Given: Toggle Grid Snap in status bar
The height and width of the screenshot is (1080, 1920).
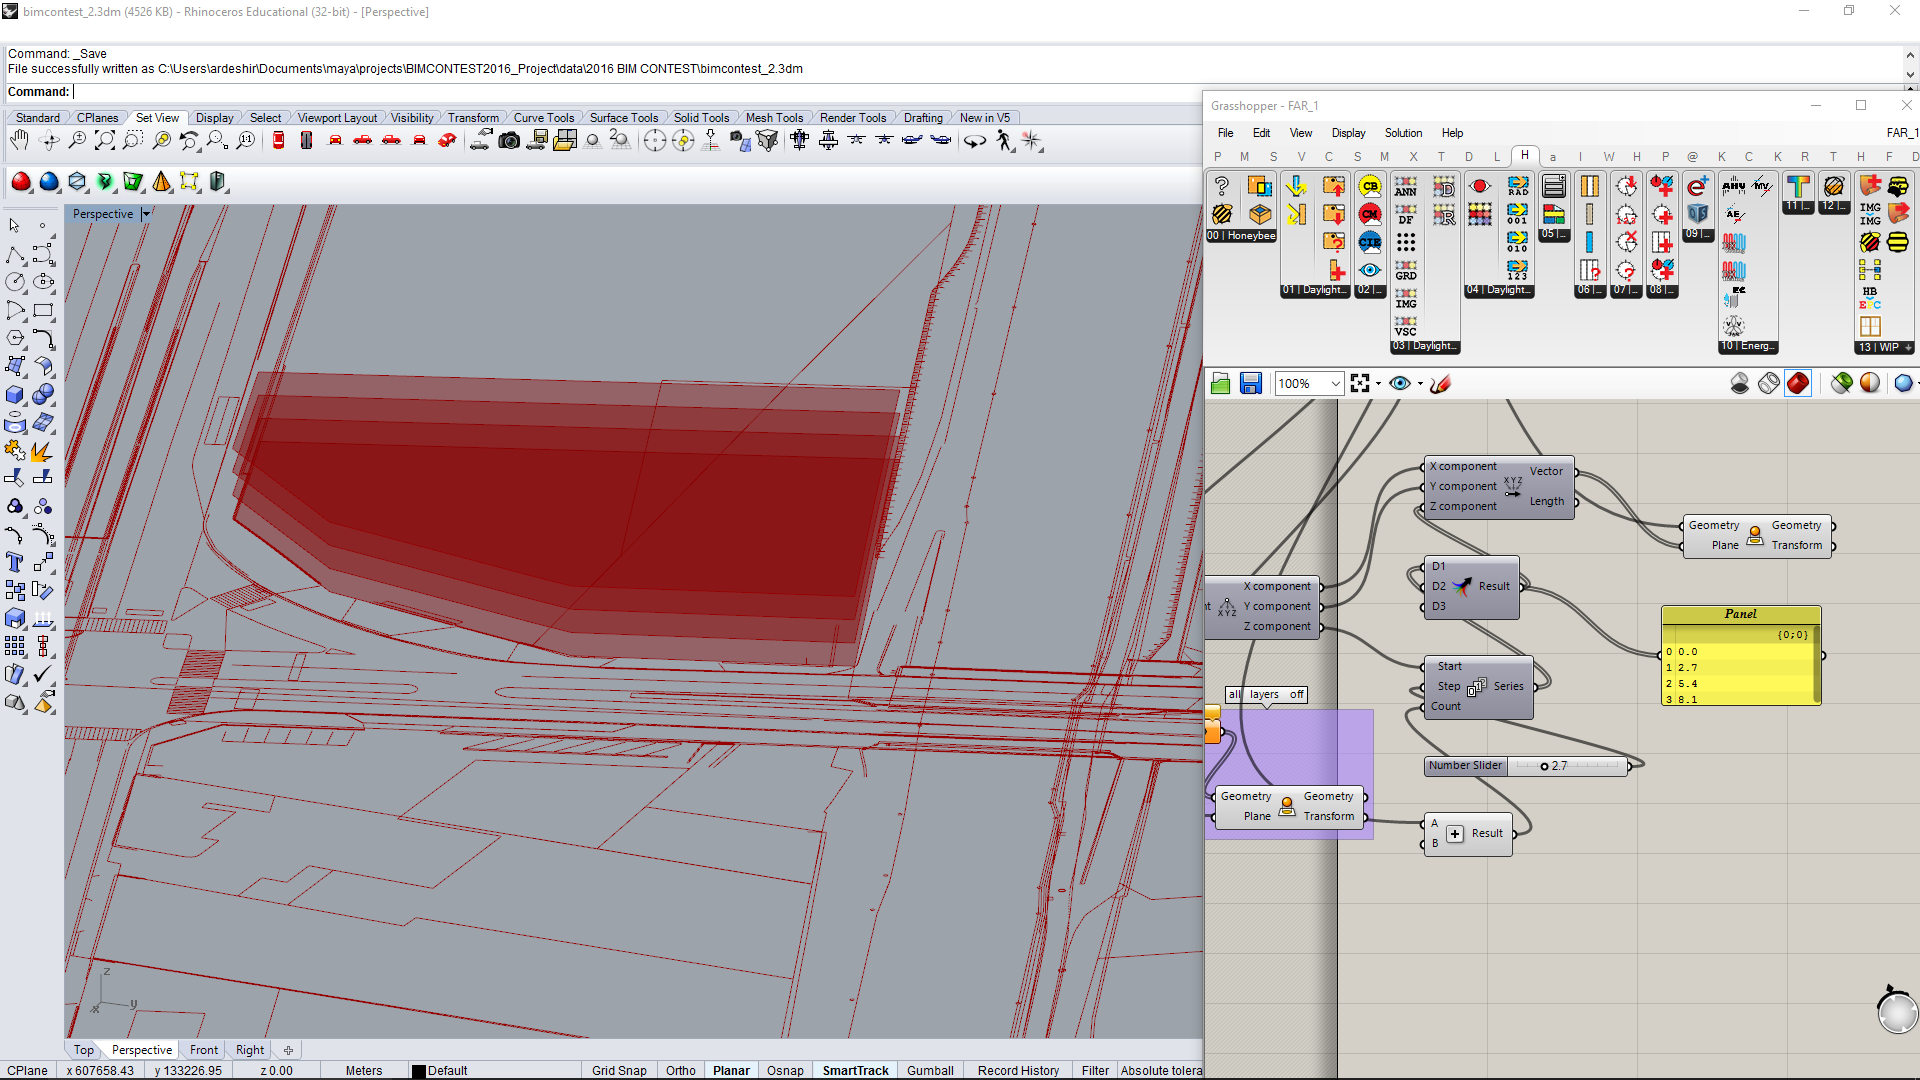Looking at the screenshot, I should 618,1070.
